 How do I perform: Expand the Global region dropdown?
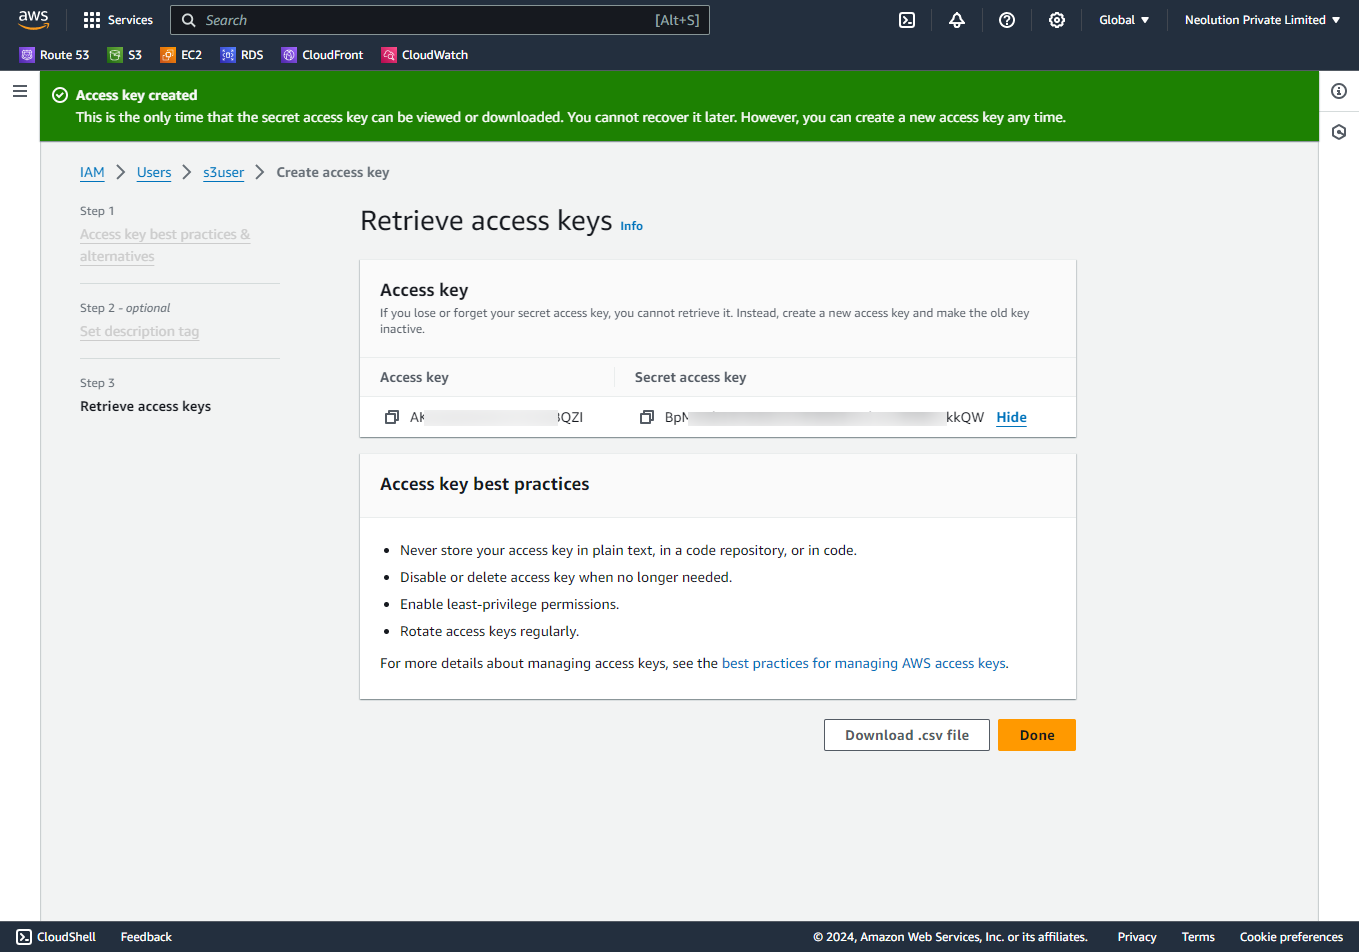click(1124, 20)
